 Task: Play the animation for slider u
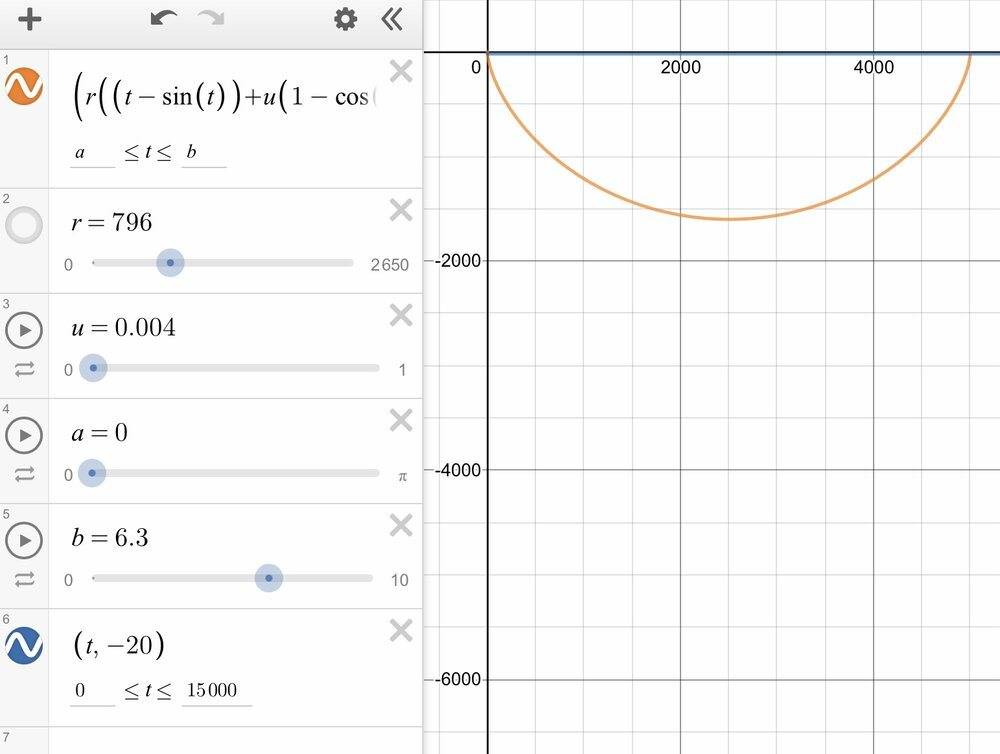point(24,330)
